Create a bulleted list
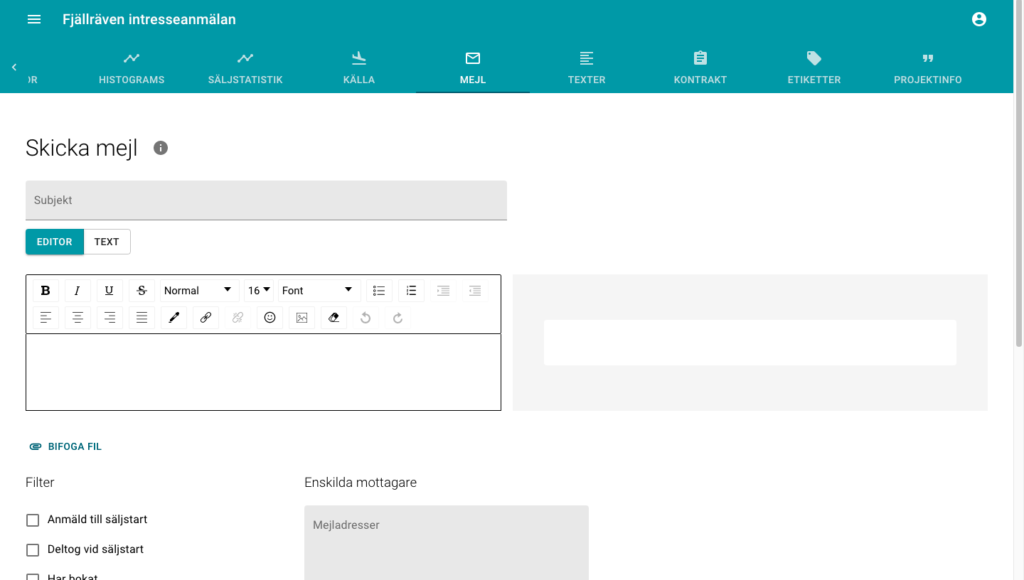The height and width of the screenshot is (580, 1024). click(378, 290)
